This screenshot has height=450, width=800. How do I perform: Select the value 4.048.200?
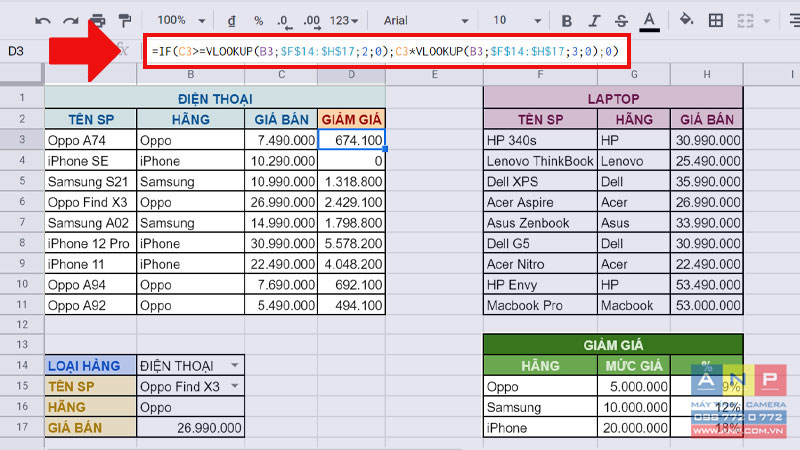(352, 264)
